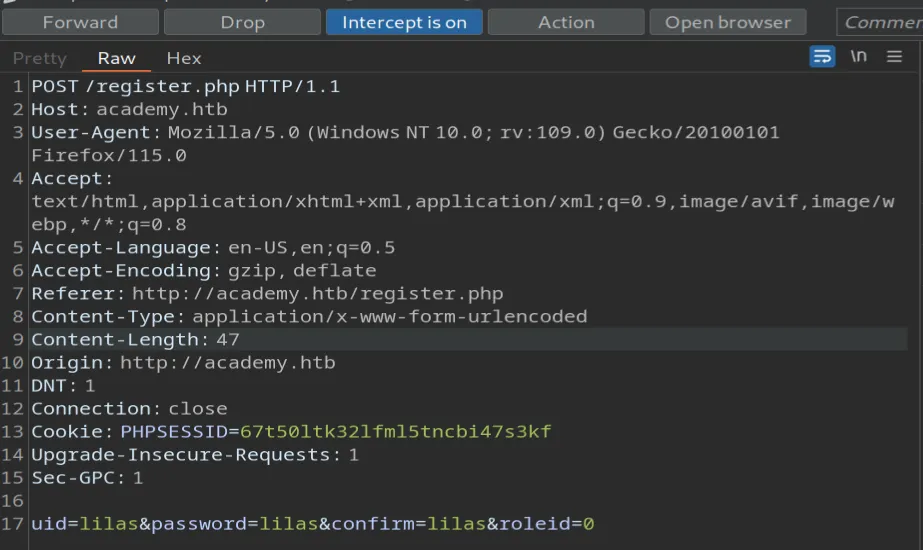Click the POST /register.php request line
The image size is (923, 550).
(x=186, y=87)
